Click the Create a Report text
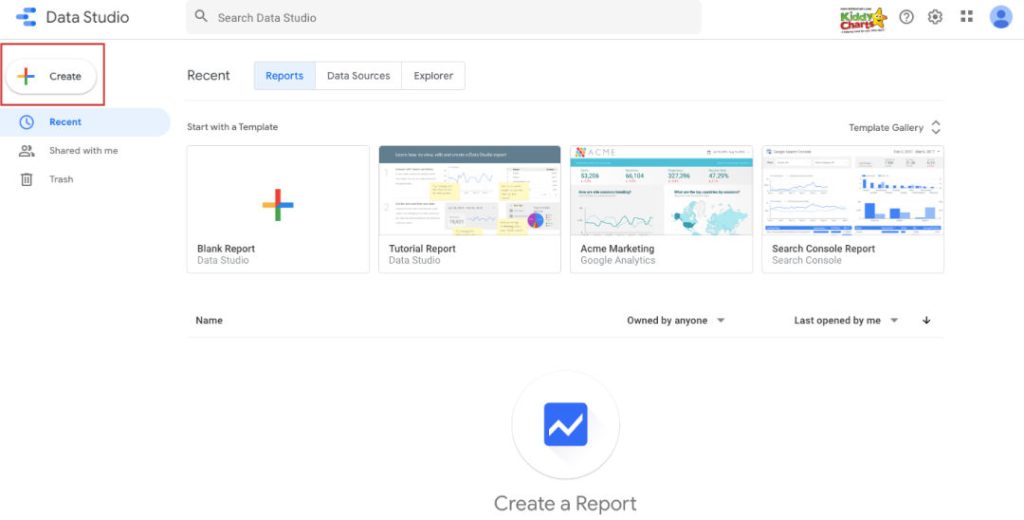Viewport: 1024px width, 520px height. tap(565, 504)
